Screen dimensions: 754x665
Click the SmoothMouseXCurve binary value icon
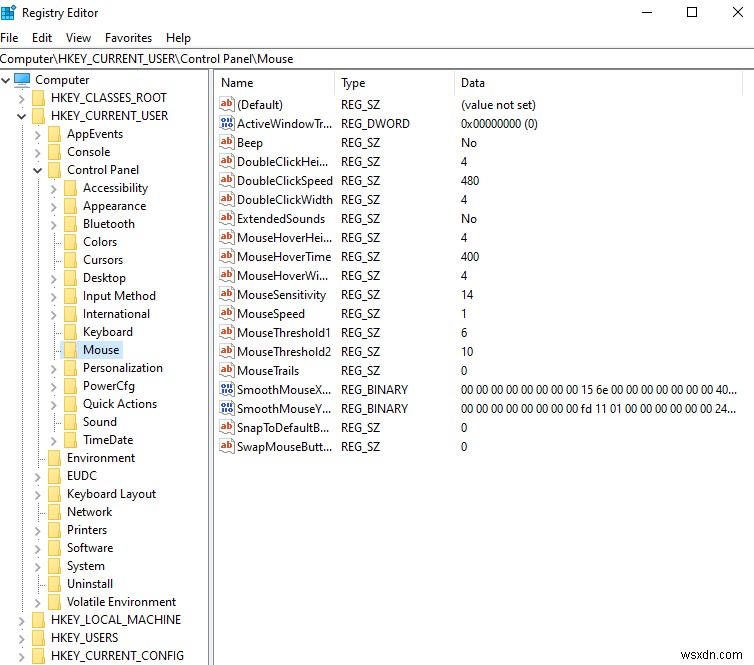pos(226,389)
